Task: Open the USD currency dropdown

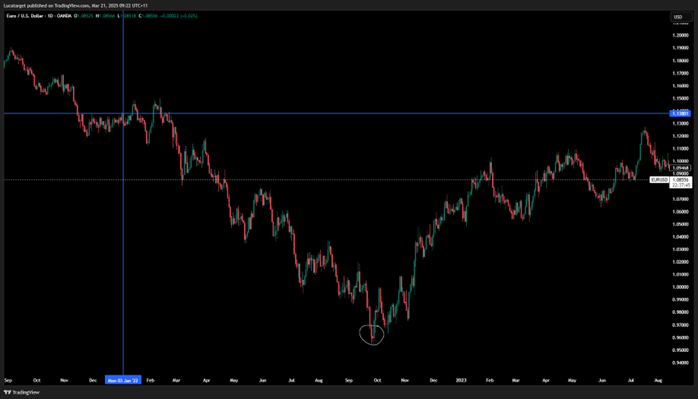Action: pos(681,17)
